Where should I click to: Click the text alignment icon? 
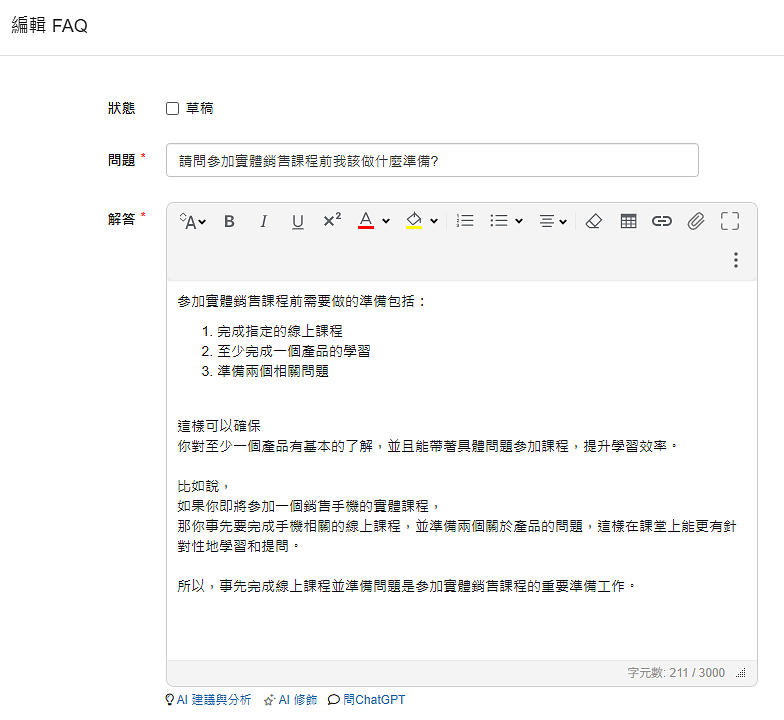(x=546, y=221)
